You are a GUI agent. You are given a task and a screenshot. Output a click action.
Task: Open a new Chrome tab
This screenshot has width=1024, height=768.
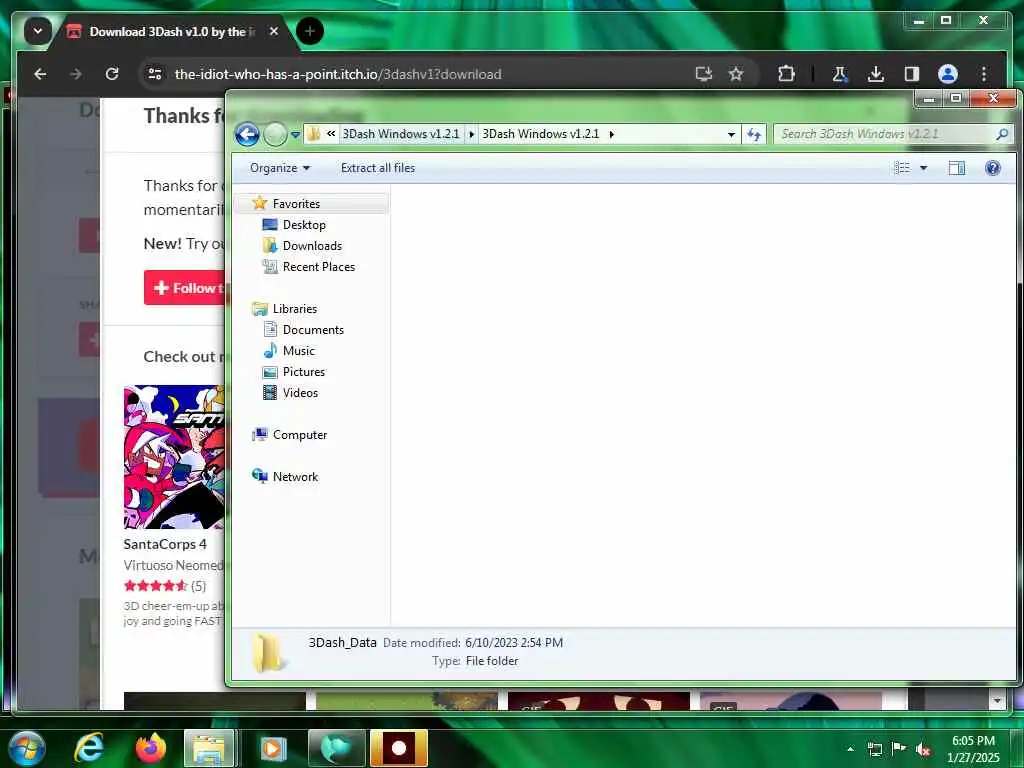pos(310,31)
